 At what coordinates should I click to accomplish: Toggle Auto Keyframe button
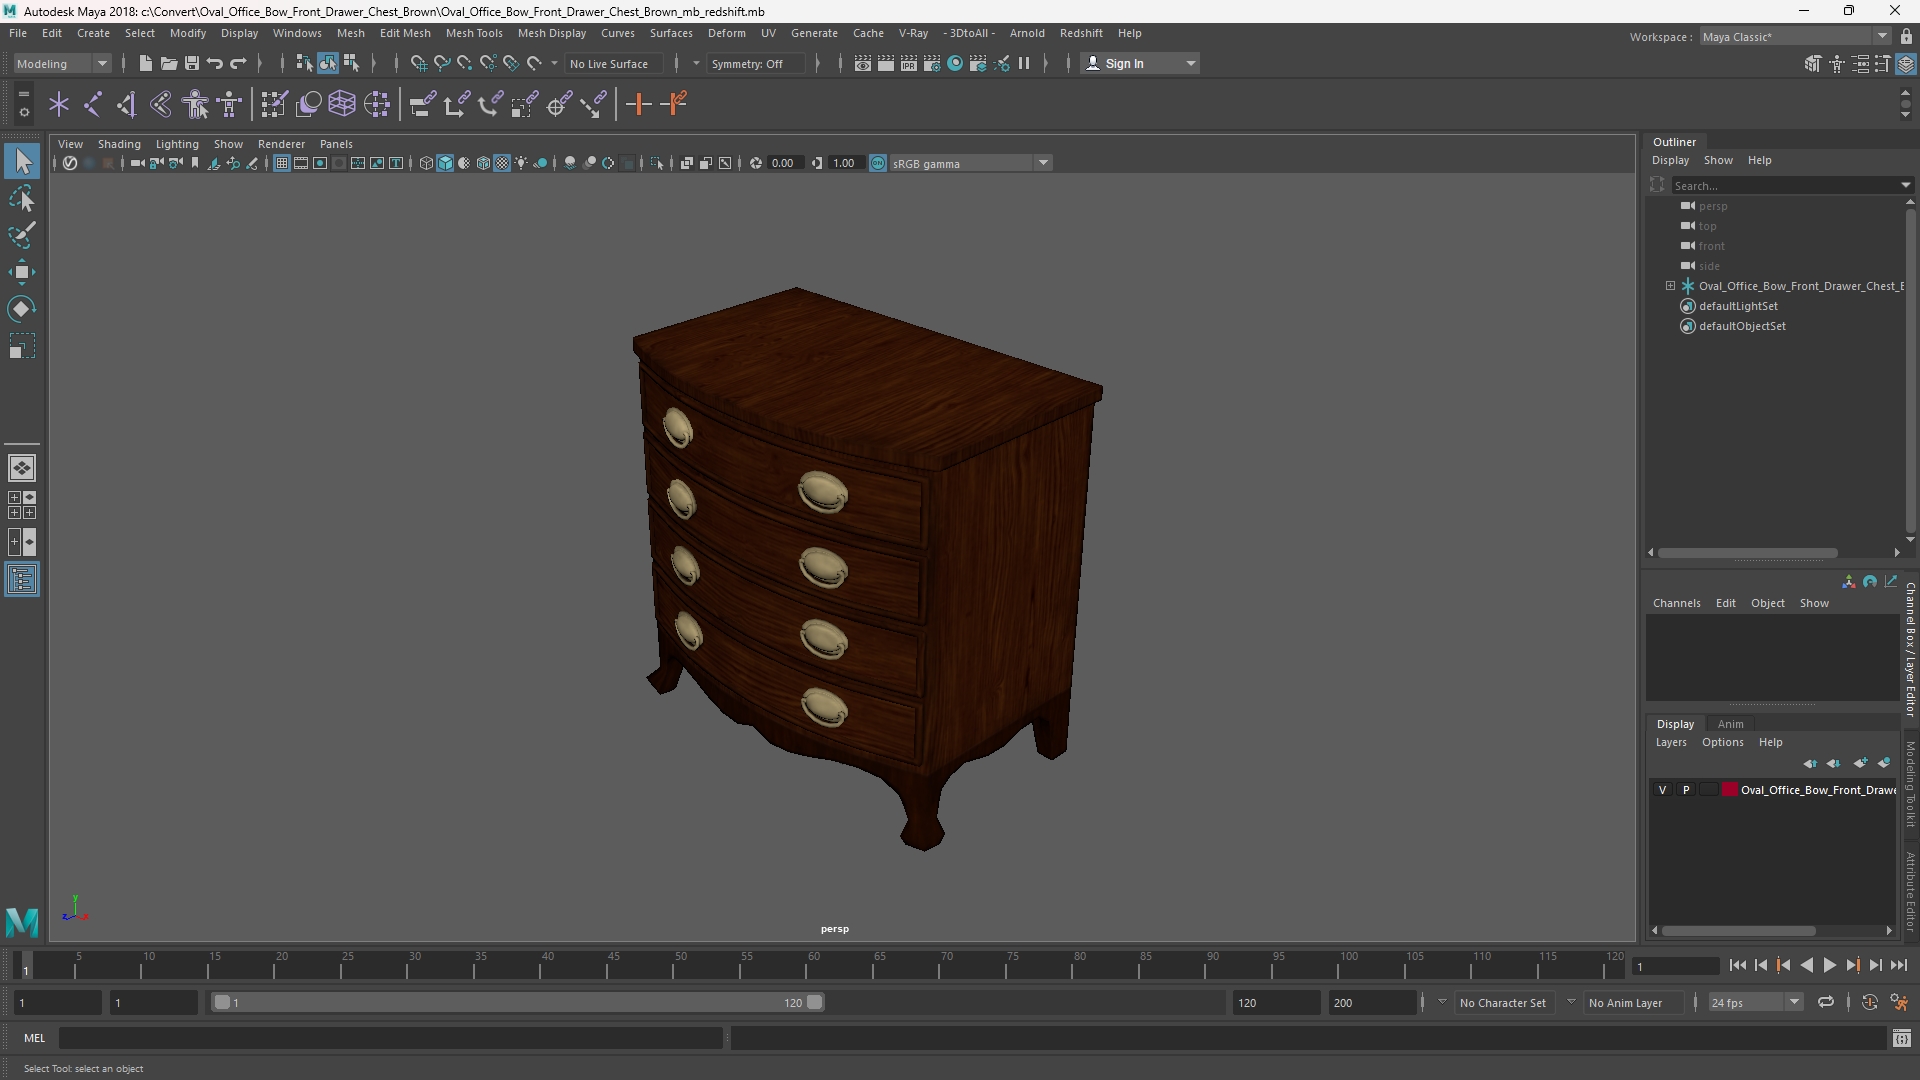[1869, 1002]
